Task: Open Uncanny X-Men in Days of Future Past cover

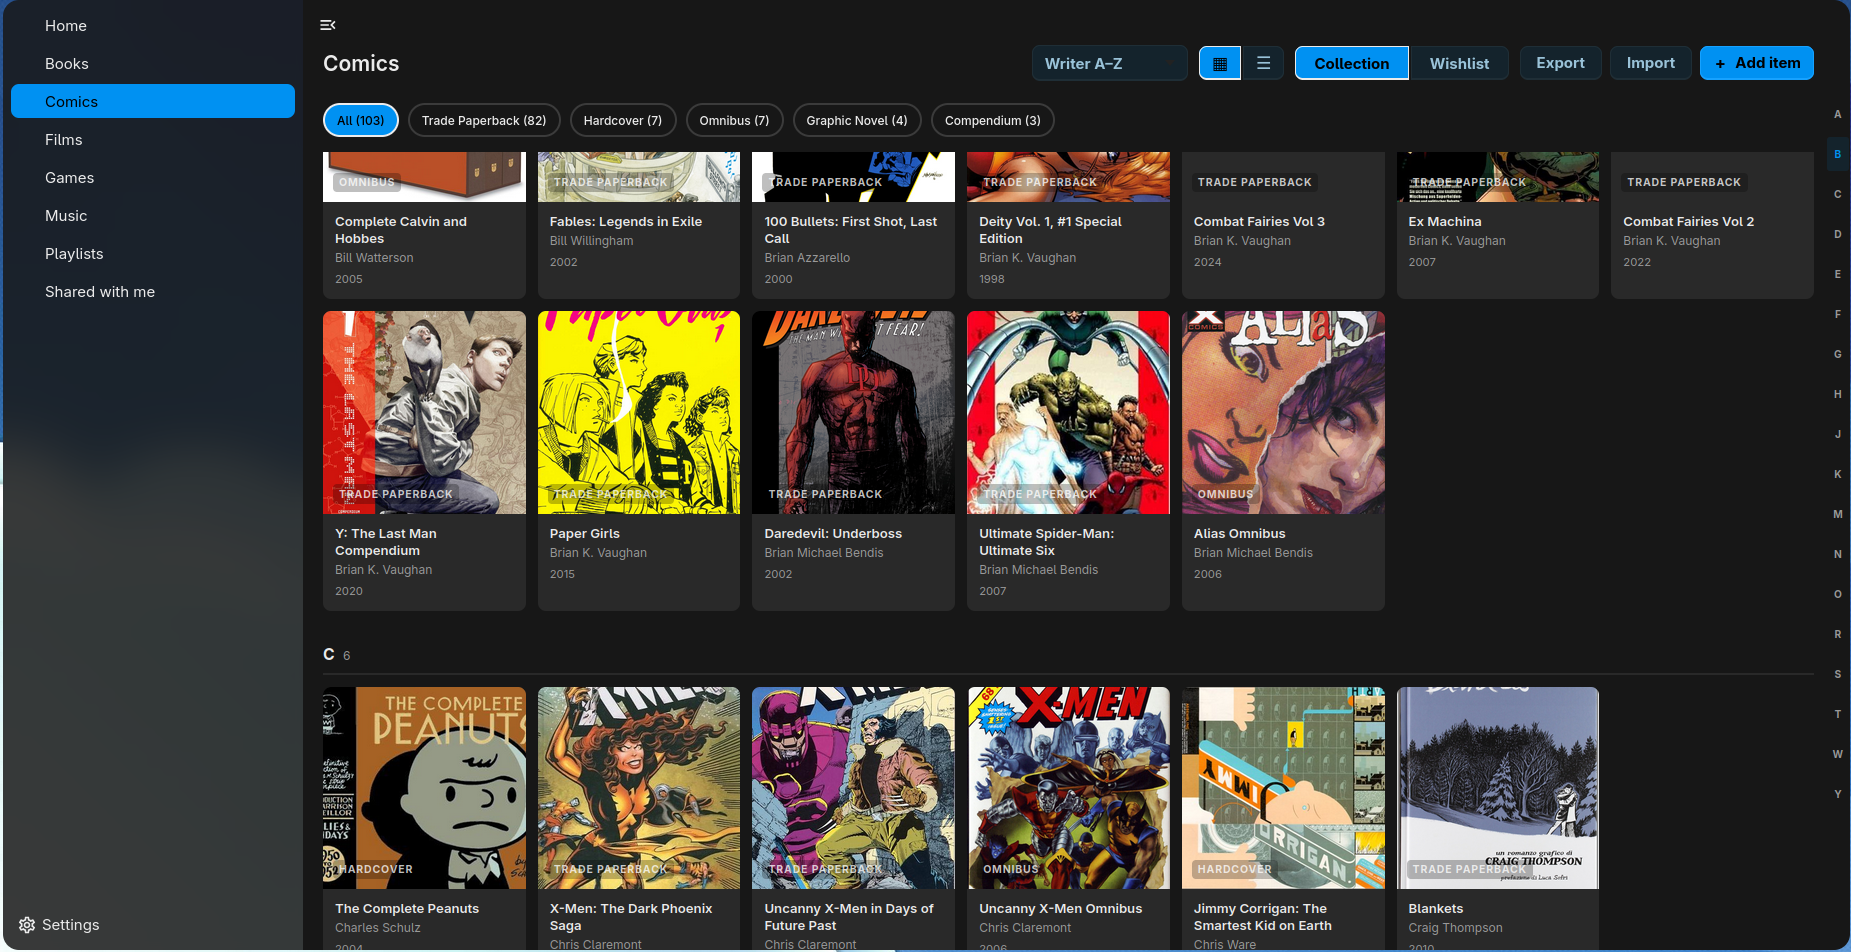Action: coord(853,788)
